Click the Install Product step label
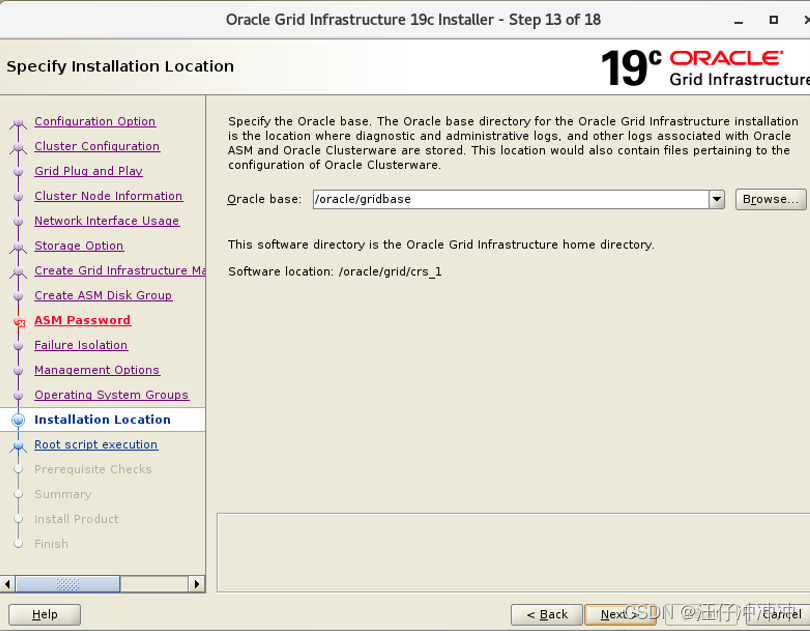Screen dimensions: 810x631 coord(76,519)
